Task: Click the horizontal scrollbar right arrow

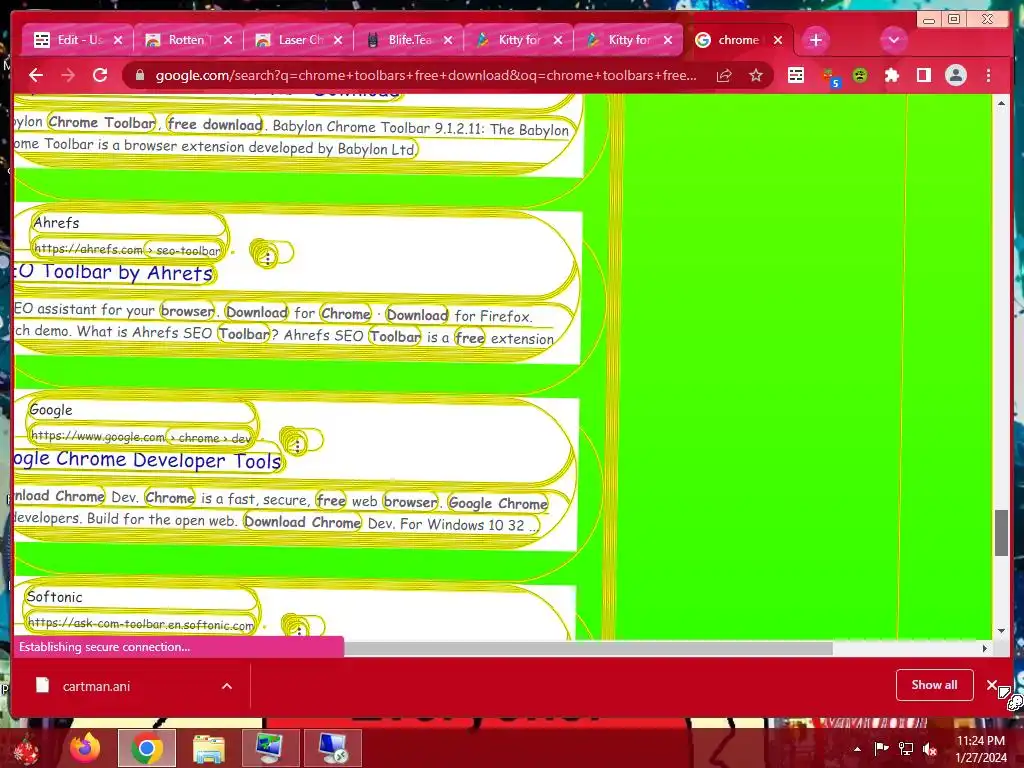Action: (x=985, y=648)
